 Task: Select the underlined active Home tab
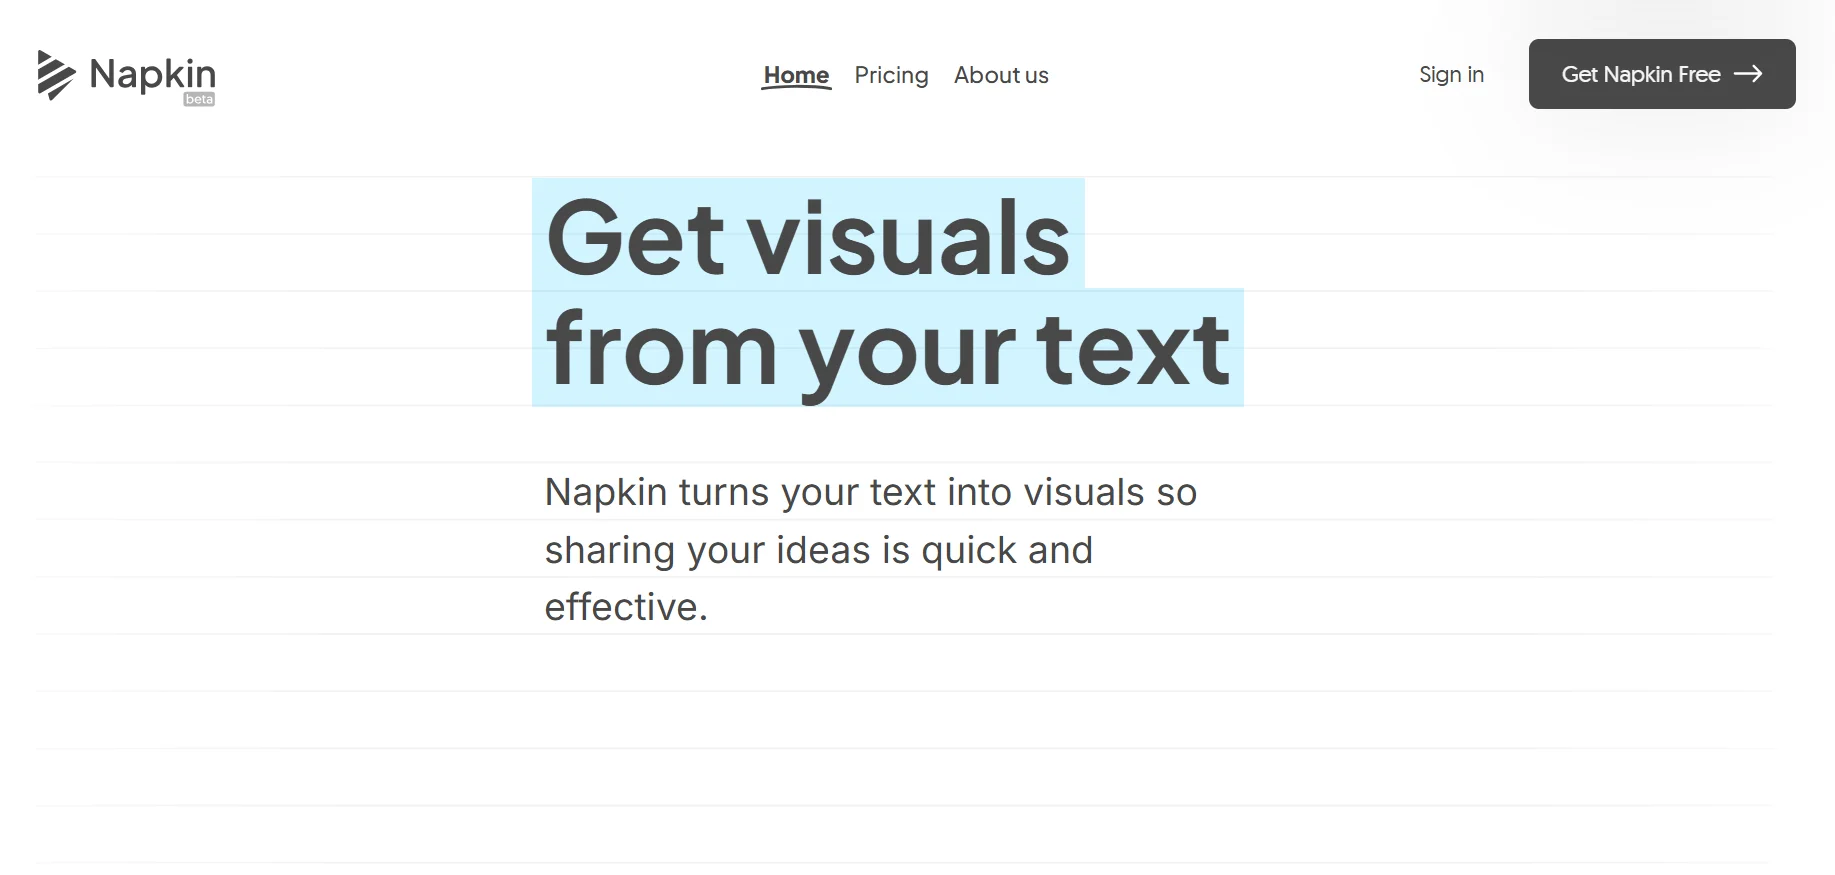(x=796, y=74)
